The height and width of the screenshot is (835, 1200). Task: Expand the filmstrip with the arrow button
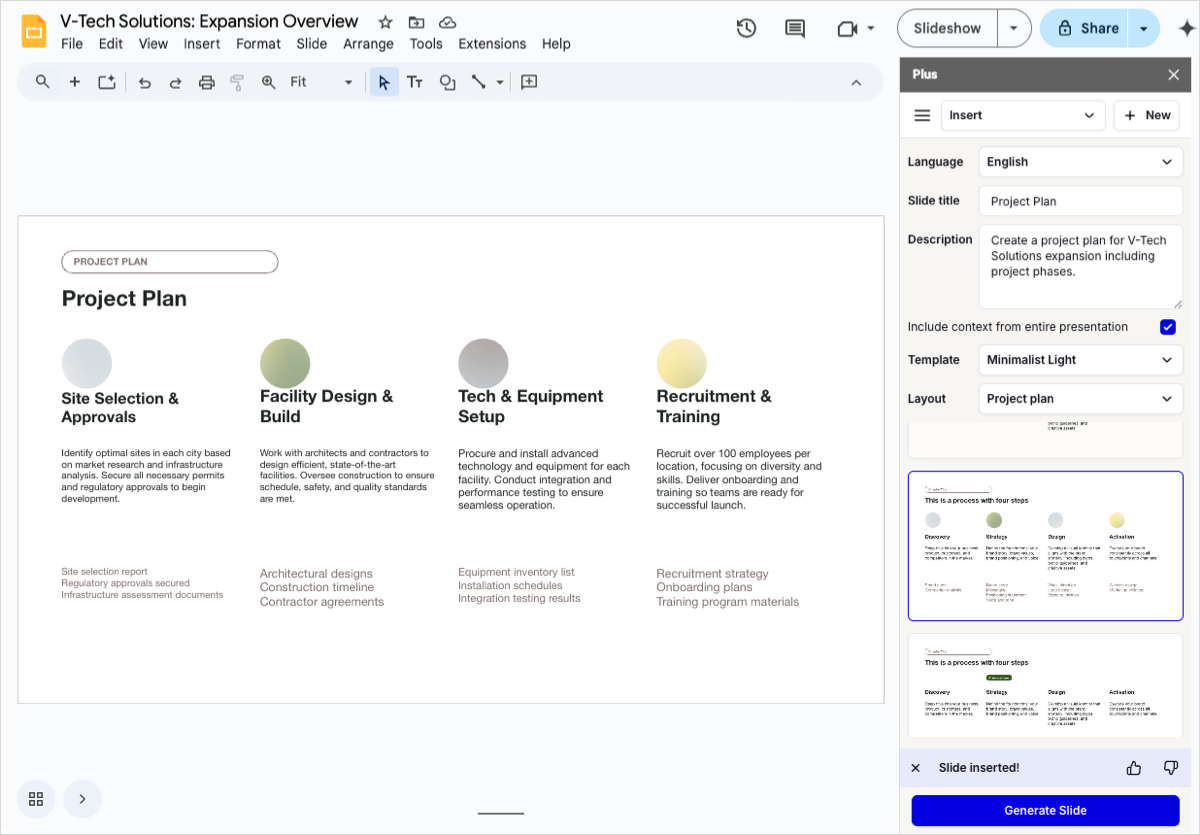pos(83,799)
